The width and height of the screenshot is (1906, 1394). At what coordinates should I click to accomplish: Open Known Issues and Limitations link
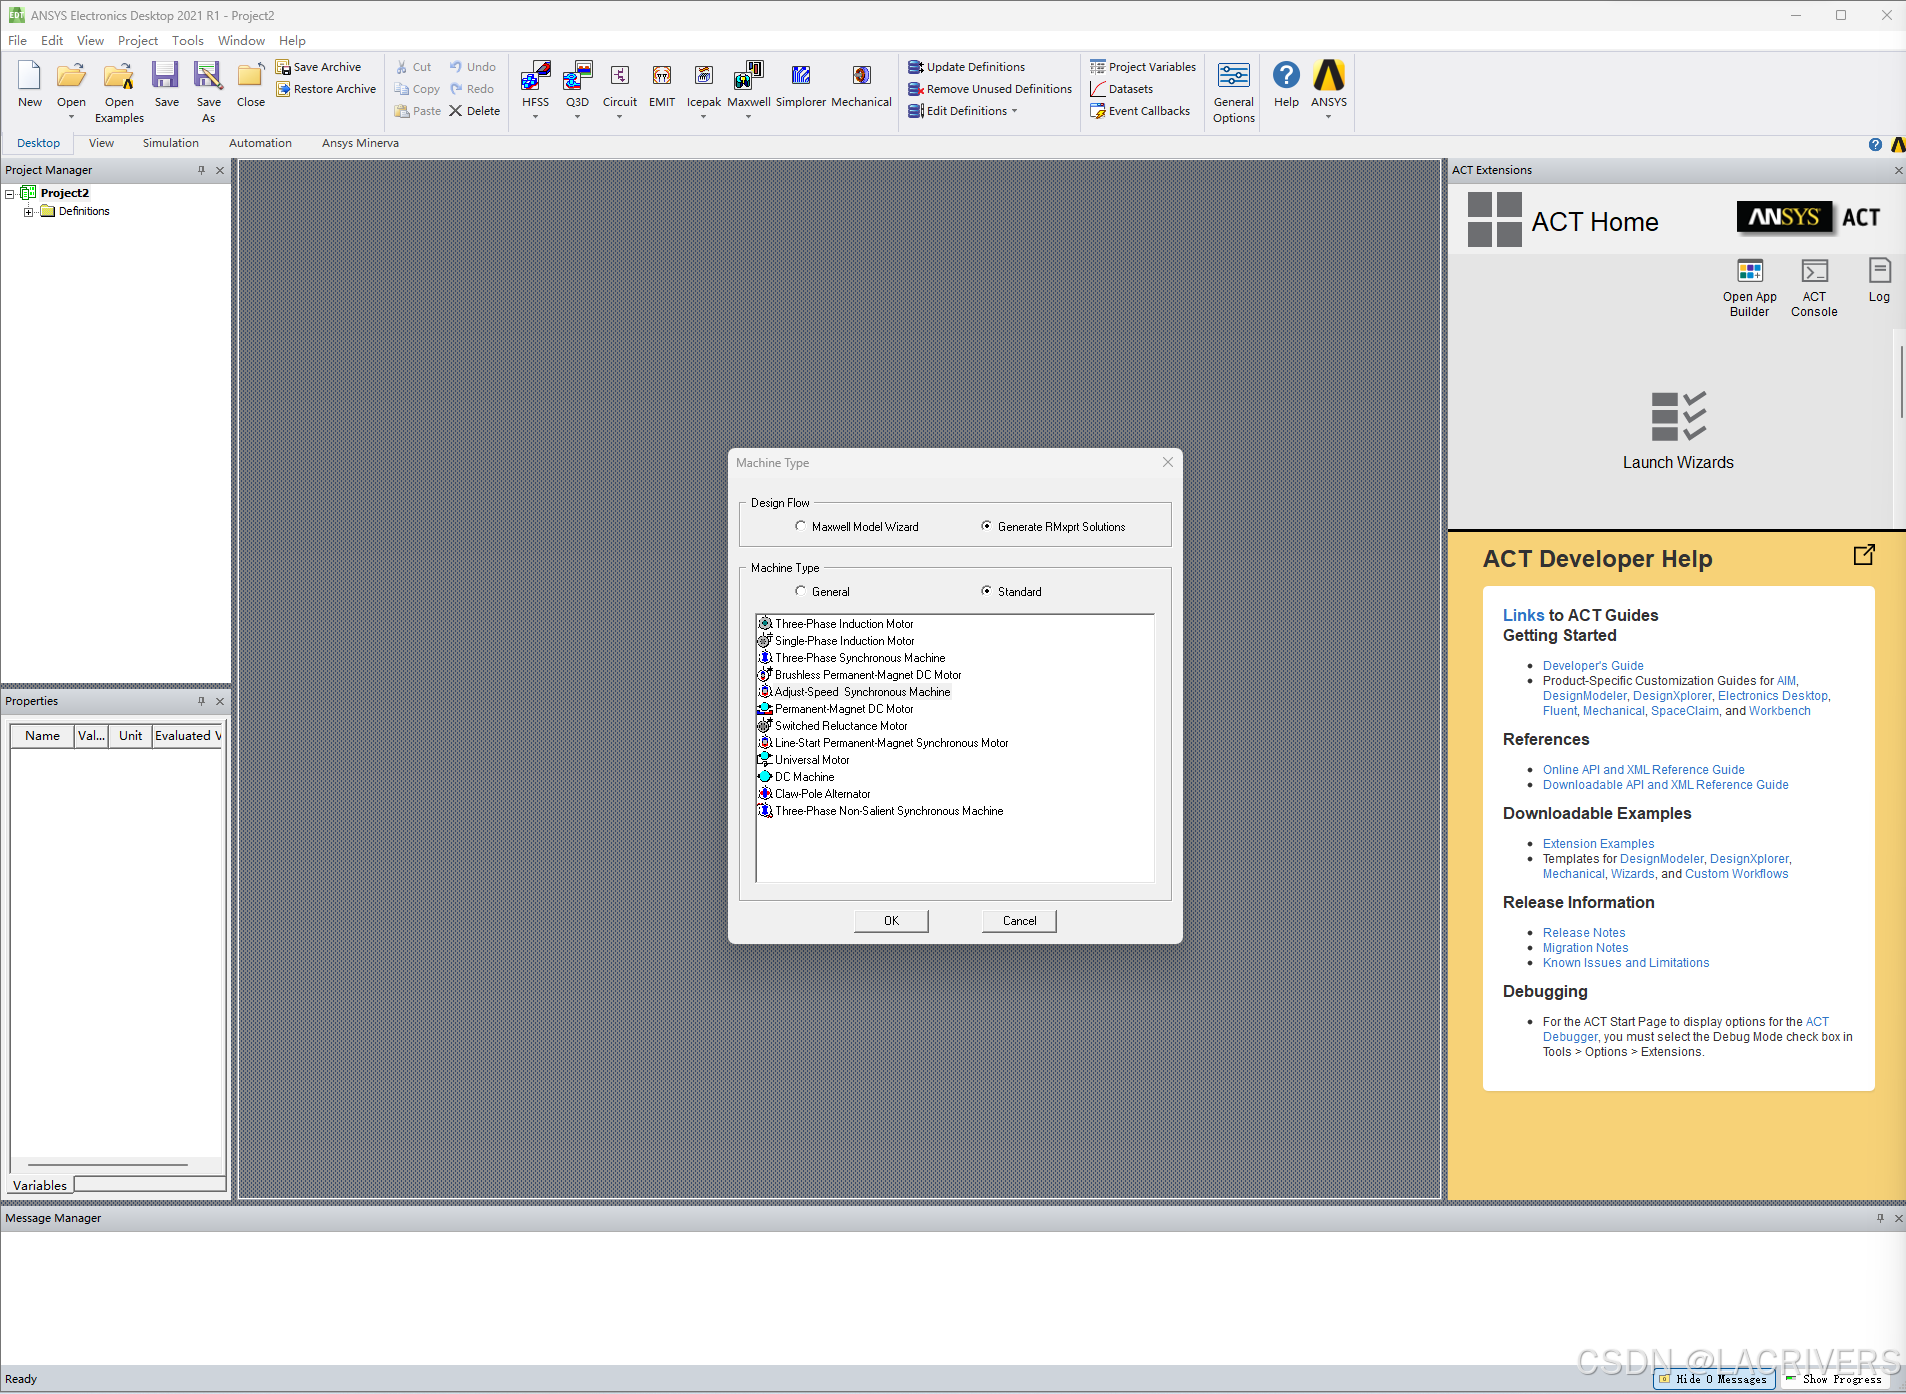pyautogui.click(x=1626, y=962)
